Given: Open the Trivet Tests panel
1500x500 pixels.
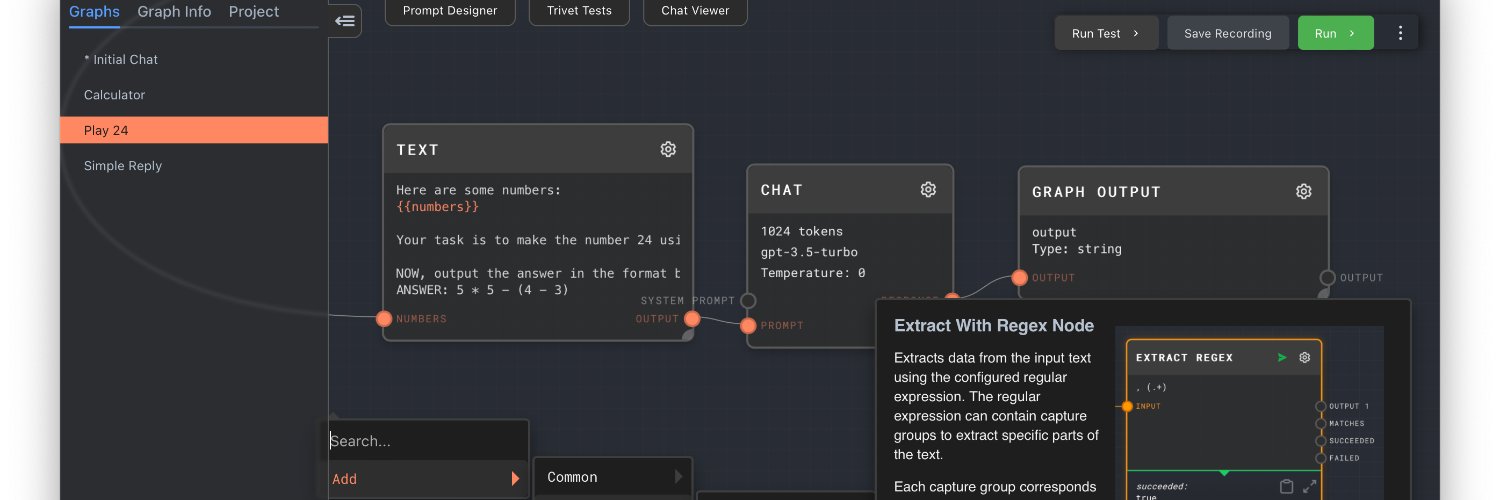Looking at the screenshot, I should click(x=579, y=11).
